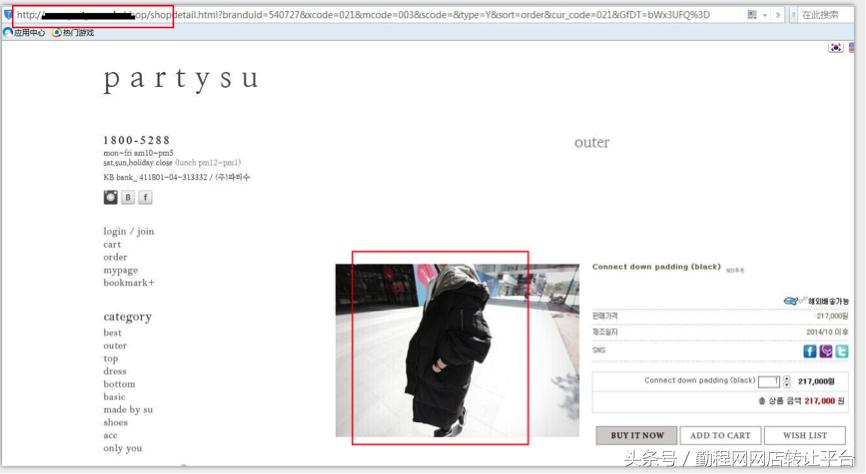Click the 1800-5288 phone number

[137, 140]
